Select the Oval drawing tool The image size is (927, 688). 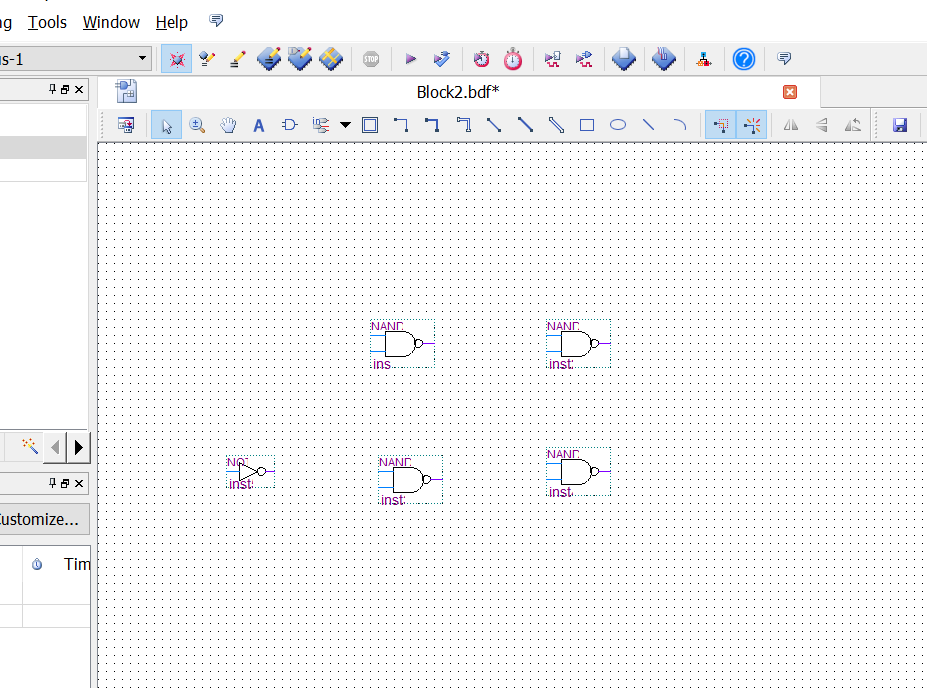point(618,125)
